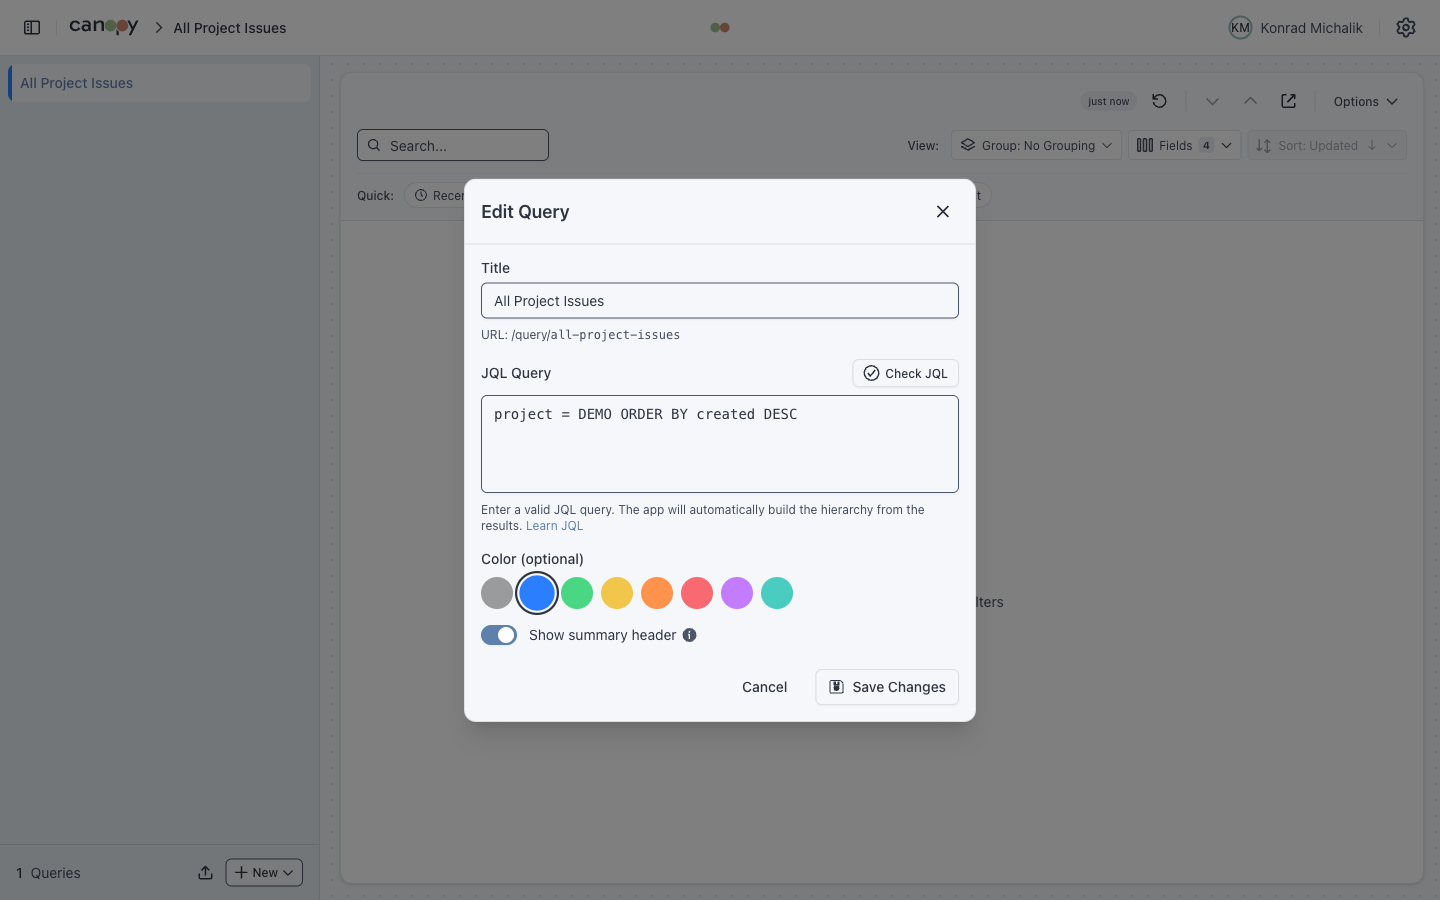Screen dimensions: 1440x900
Task: Click the export queries icon near New button
Action: click(x=205, y=872)
